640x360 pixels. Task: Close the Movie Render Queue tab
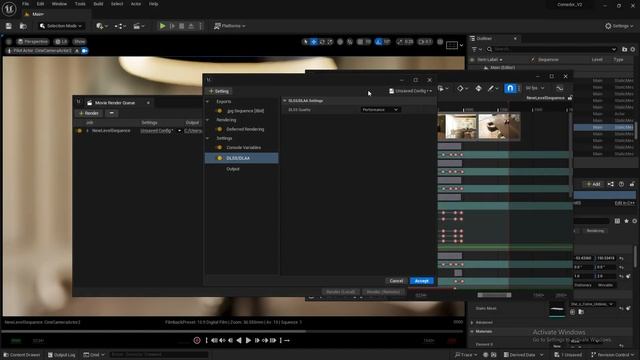148,103
